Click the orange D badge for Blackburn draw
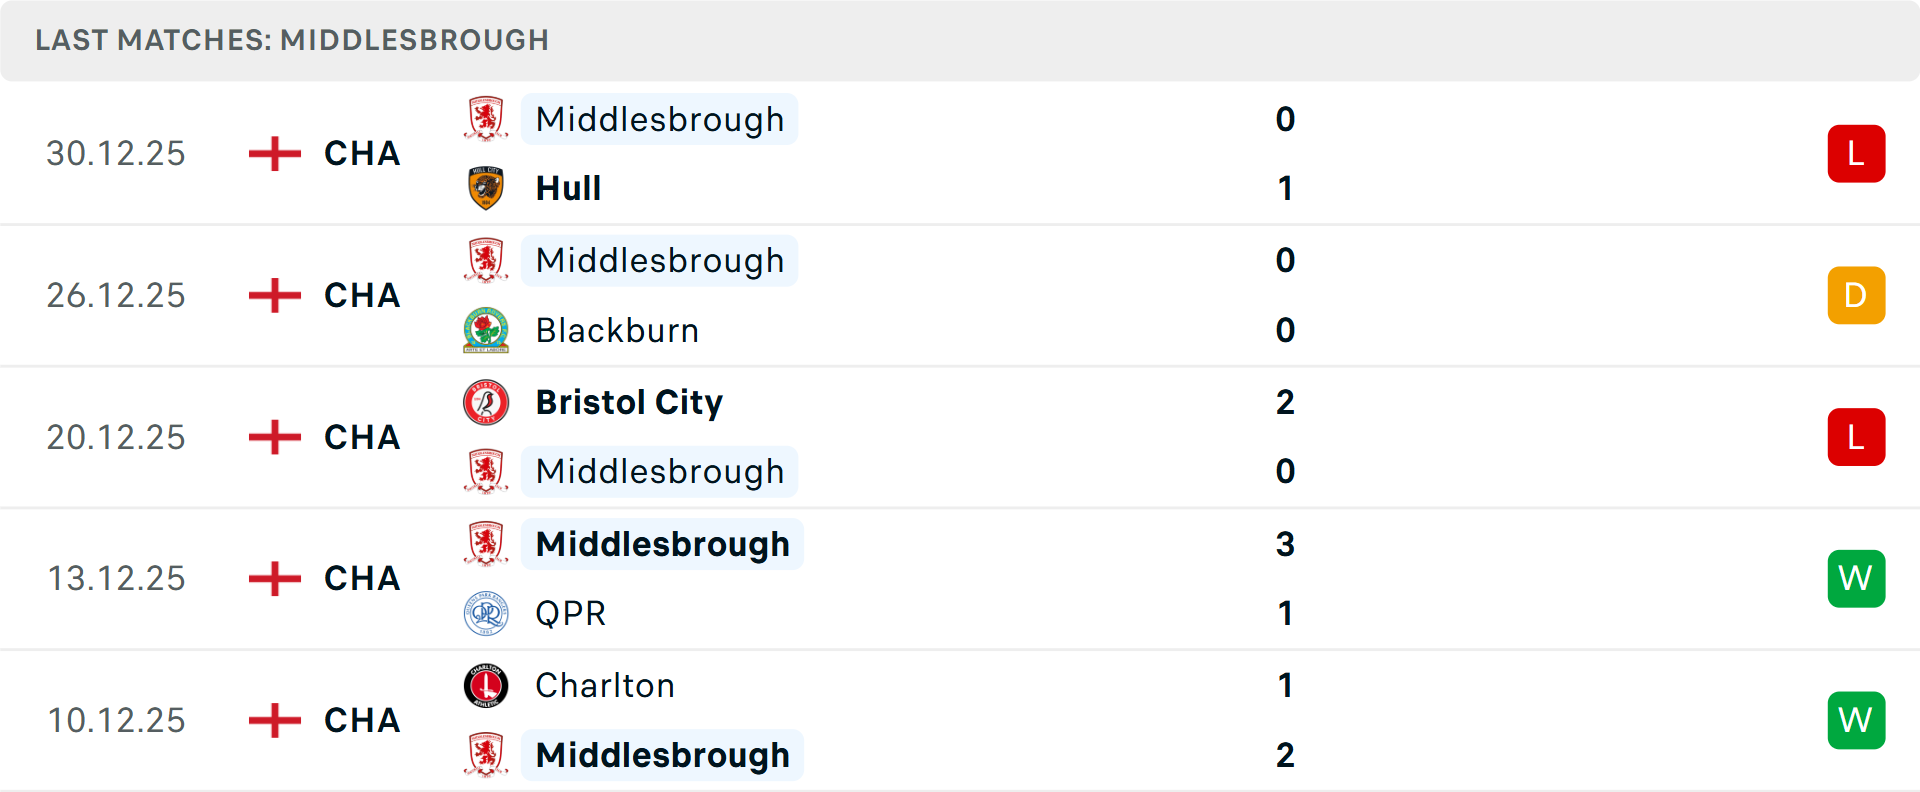Viewport: 1920px width, 792px height. coord(1855,296)
